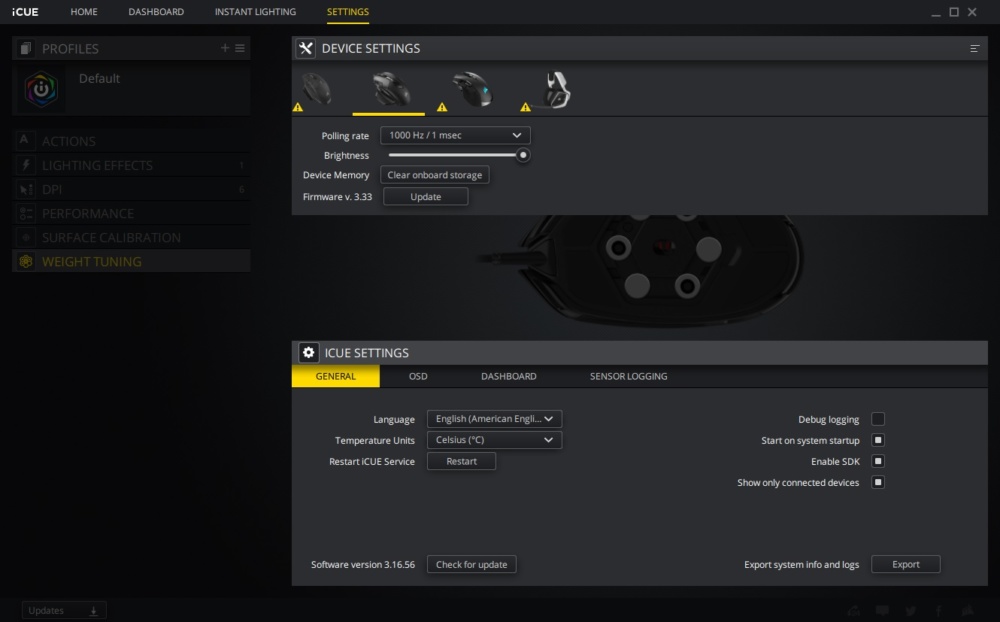The image size is (1000, 622).
Task: Open the Sensor Logging tab
Action: (628, 376)
